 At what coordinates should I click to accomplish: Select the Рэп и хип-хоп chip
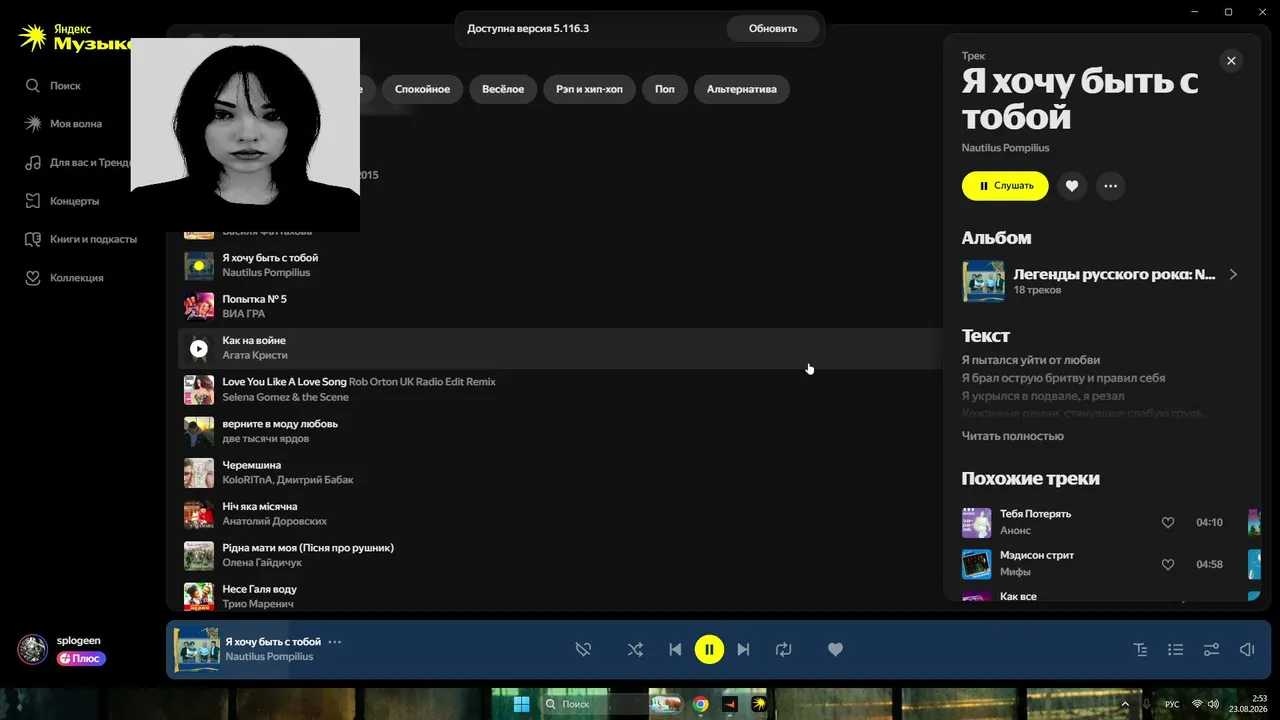589,89
